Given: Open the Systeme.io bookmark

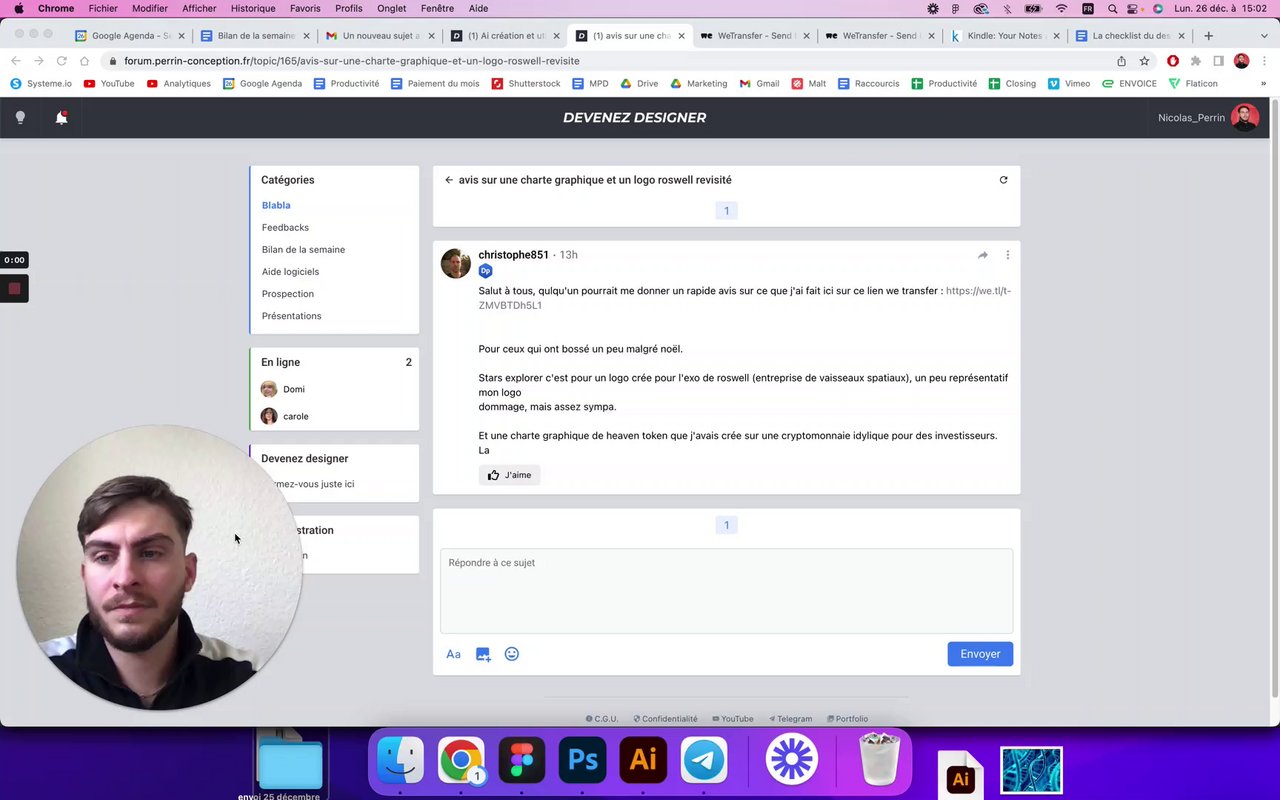Looking at the screenshot, I should (40, 84).
